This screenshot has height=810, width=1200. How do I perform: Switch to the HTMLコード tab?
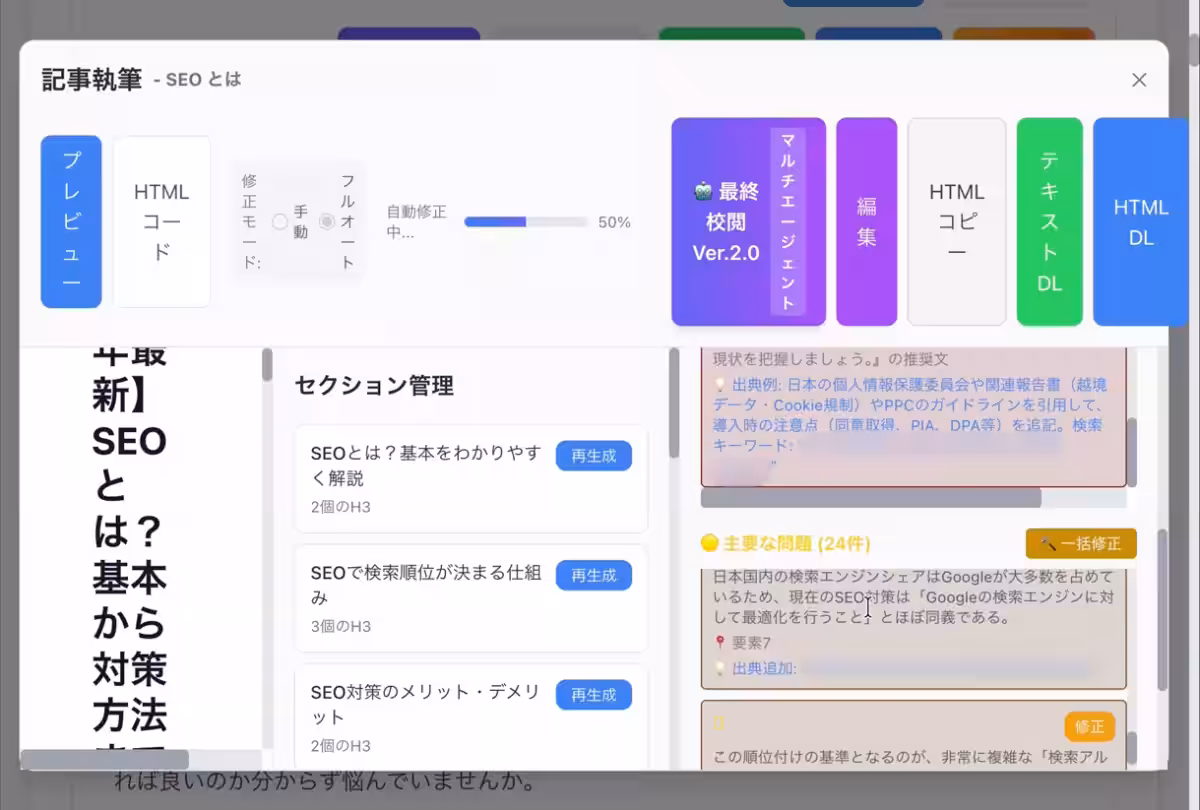(x=162, y=222)
